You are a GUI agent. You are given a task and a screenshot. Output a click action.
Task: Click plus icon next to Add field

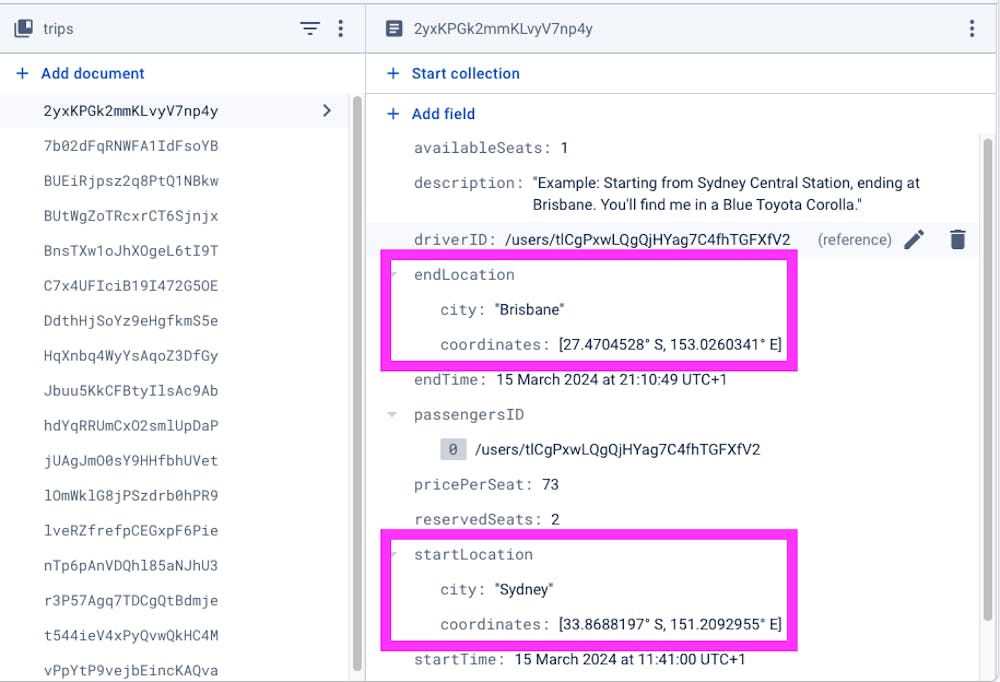(393, 114)
